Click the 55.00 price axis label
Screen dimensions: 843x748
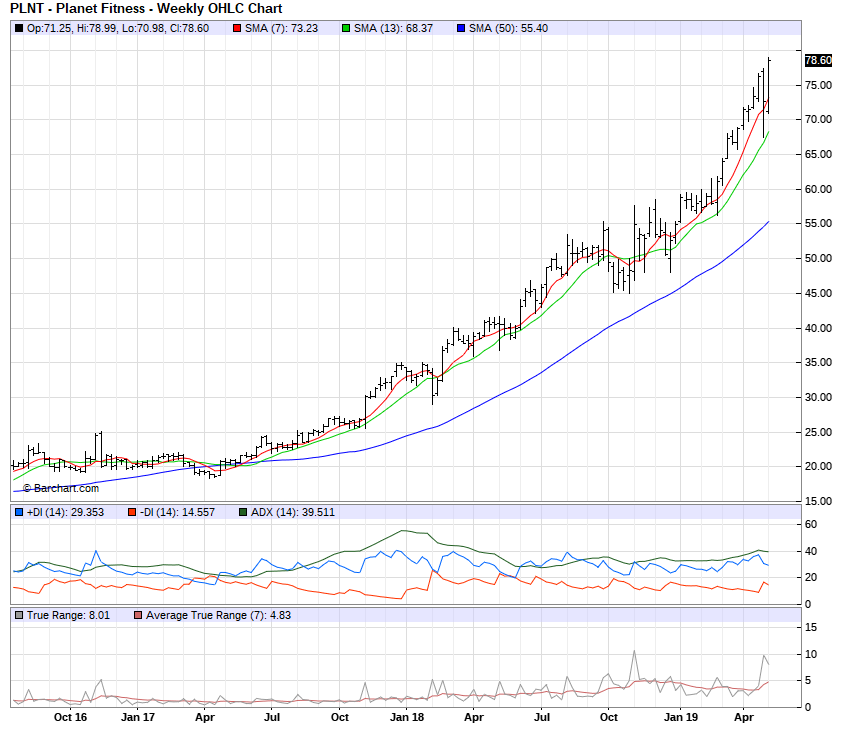818,224
